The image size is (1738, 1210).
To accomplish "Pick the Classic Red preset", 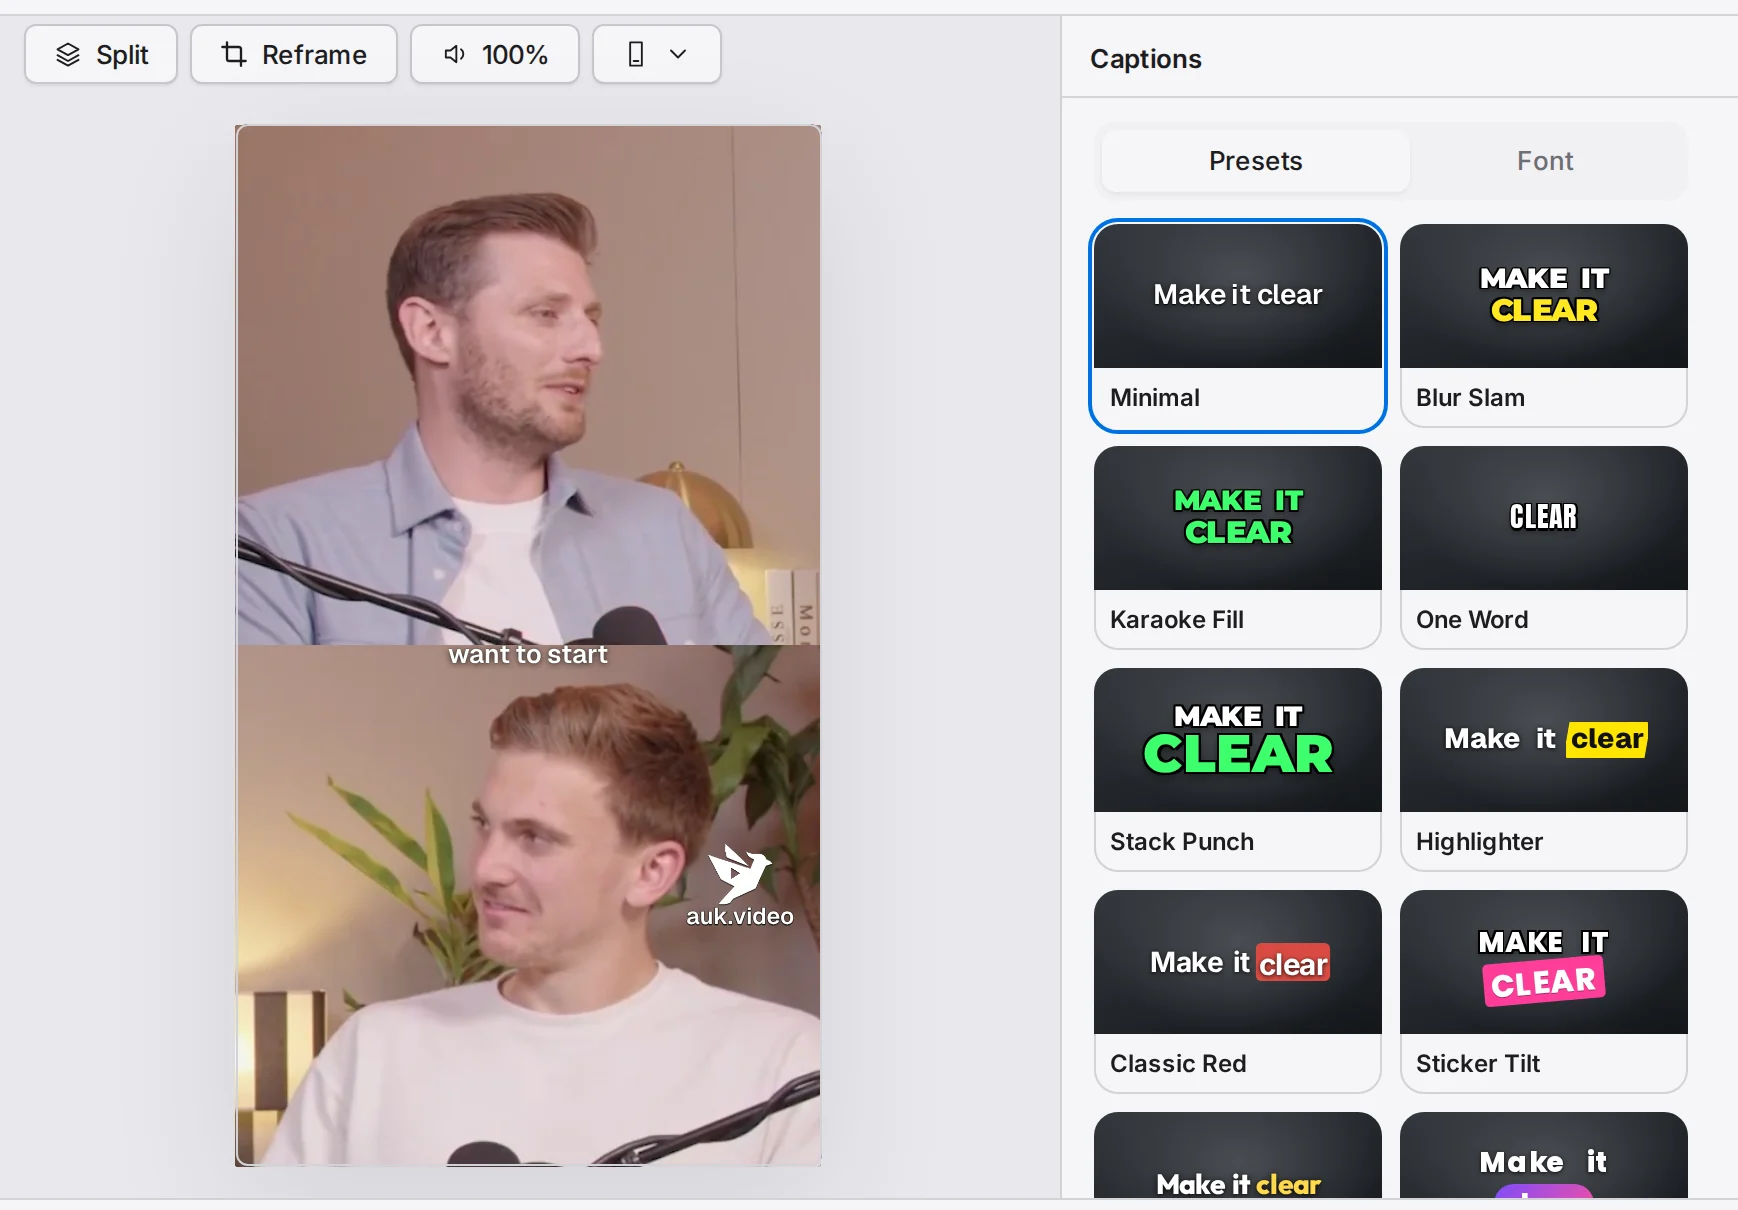I will click(1238, 992).
